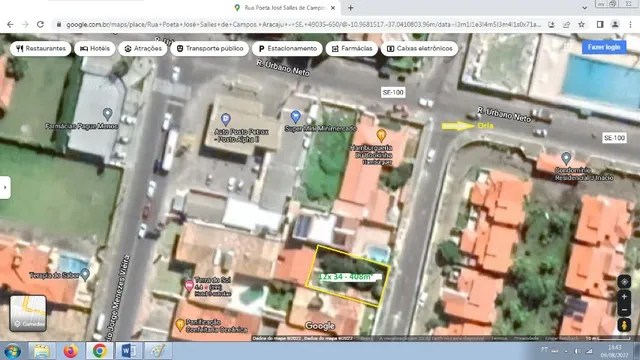Image resolution: width=640 pixels, height=360 pixels.
Task: Click the volume icon in system tray
Action: tap(577, 351)
